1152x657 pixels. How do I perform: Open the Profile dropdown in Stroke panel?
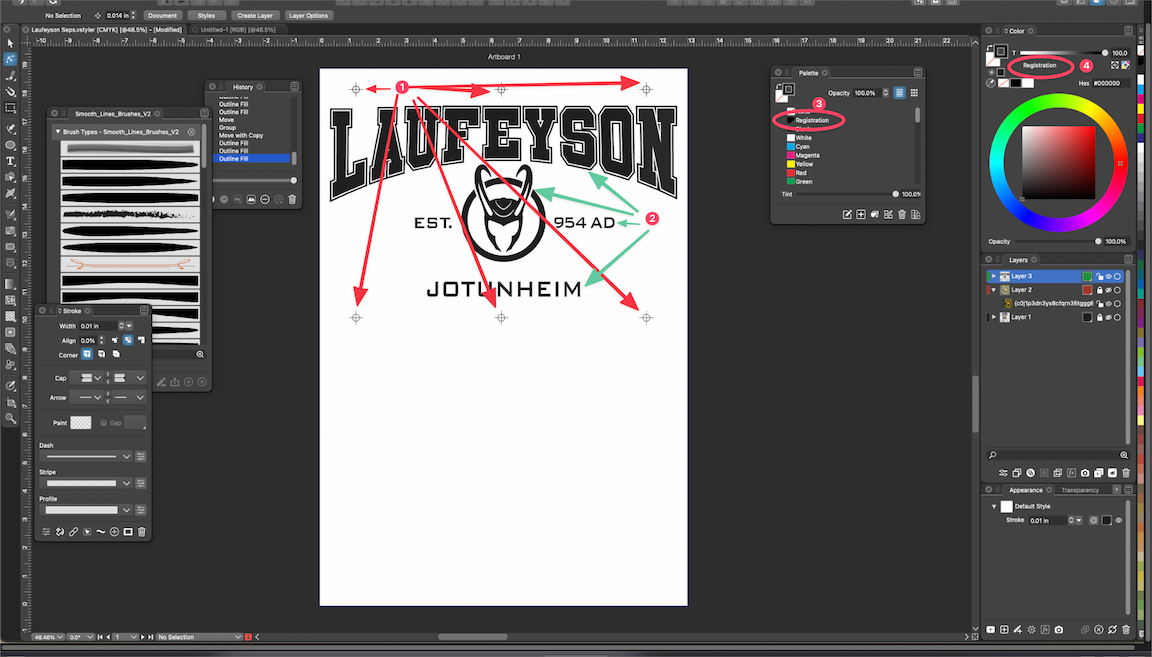[x=126, y=510]
